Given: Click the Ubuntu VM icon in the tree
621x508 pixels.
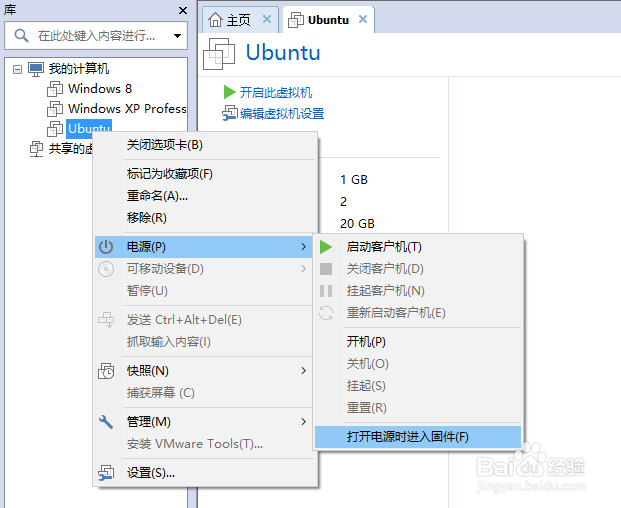Looking at the screenshot, I should click(55, 129).
